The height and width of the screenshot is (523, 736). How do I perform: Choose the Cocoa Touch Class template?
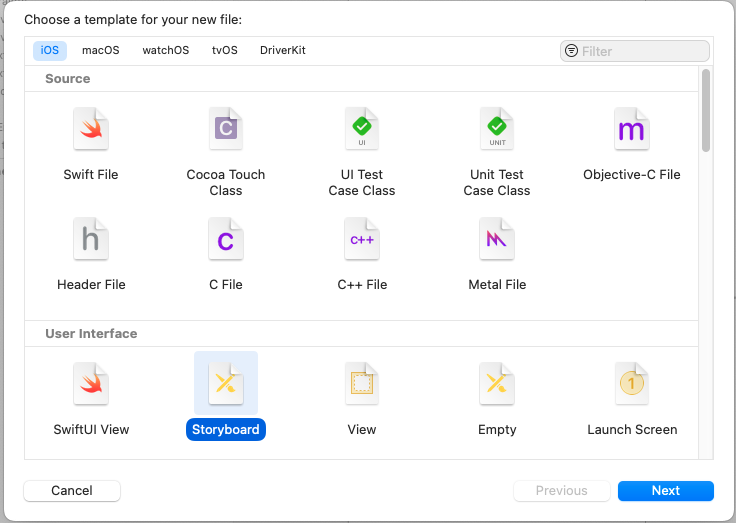pyautogui.click(x=226, y=130)
